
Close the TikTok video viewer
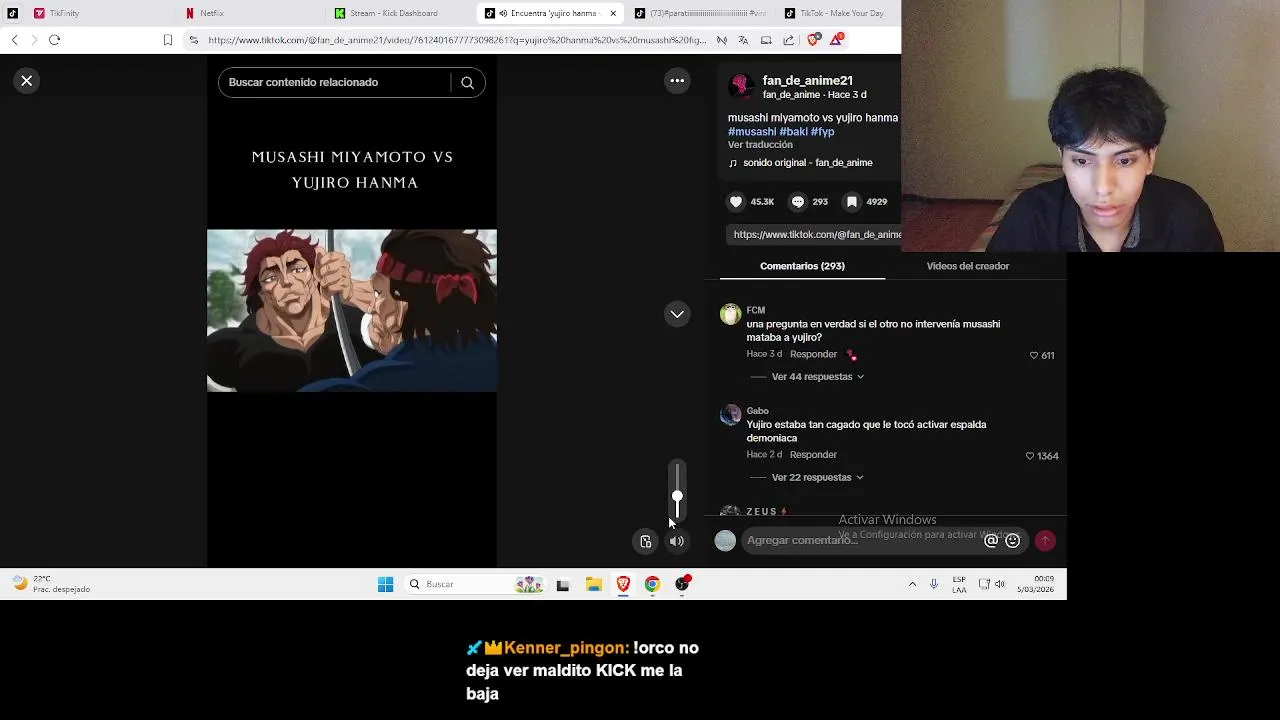(x=27, y=81)
